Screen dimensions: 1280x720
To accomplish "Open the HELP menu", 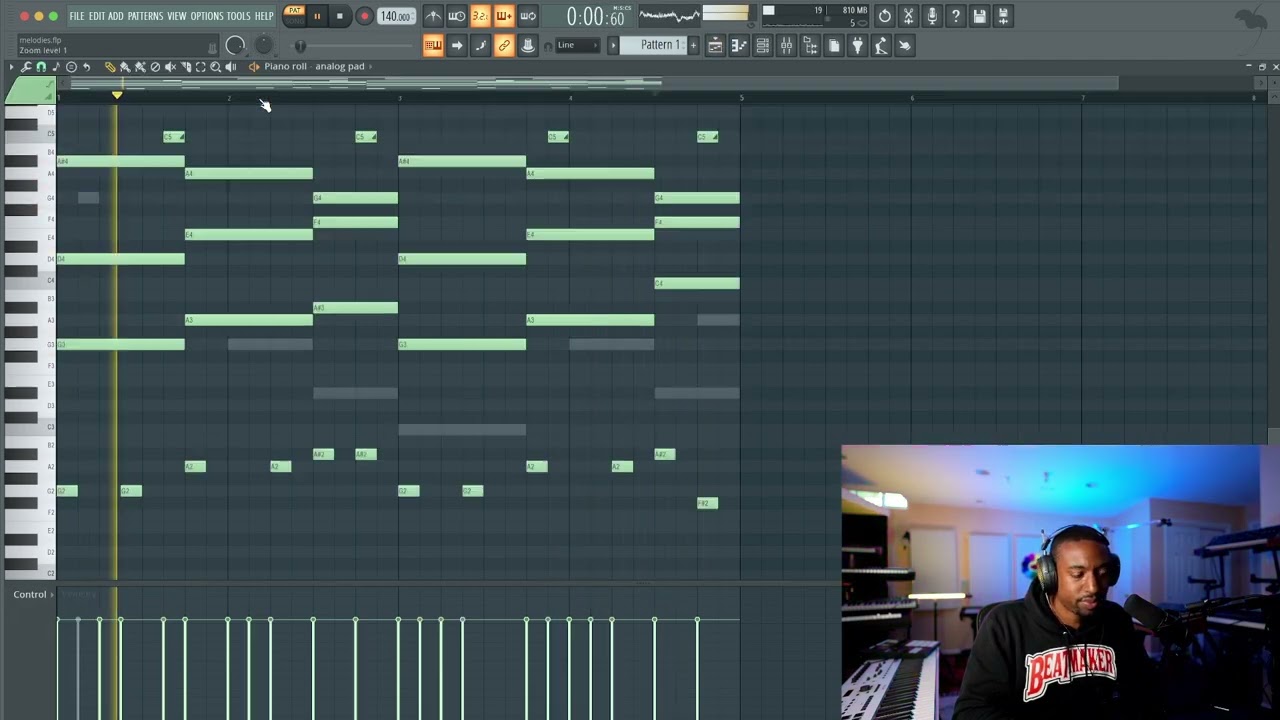I will click(x=264, y=16).
